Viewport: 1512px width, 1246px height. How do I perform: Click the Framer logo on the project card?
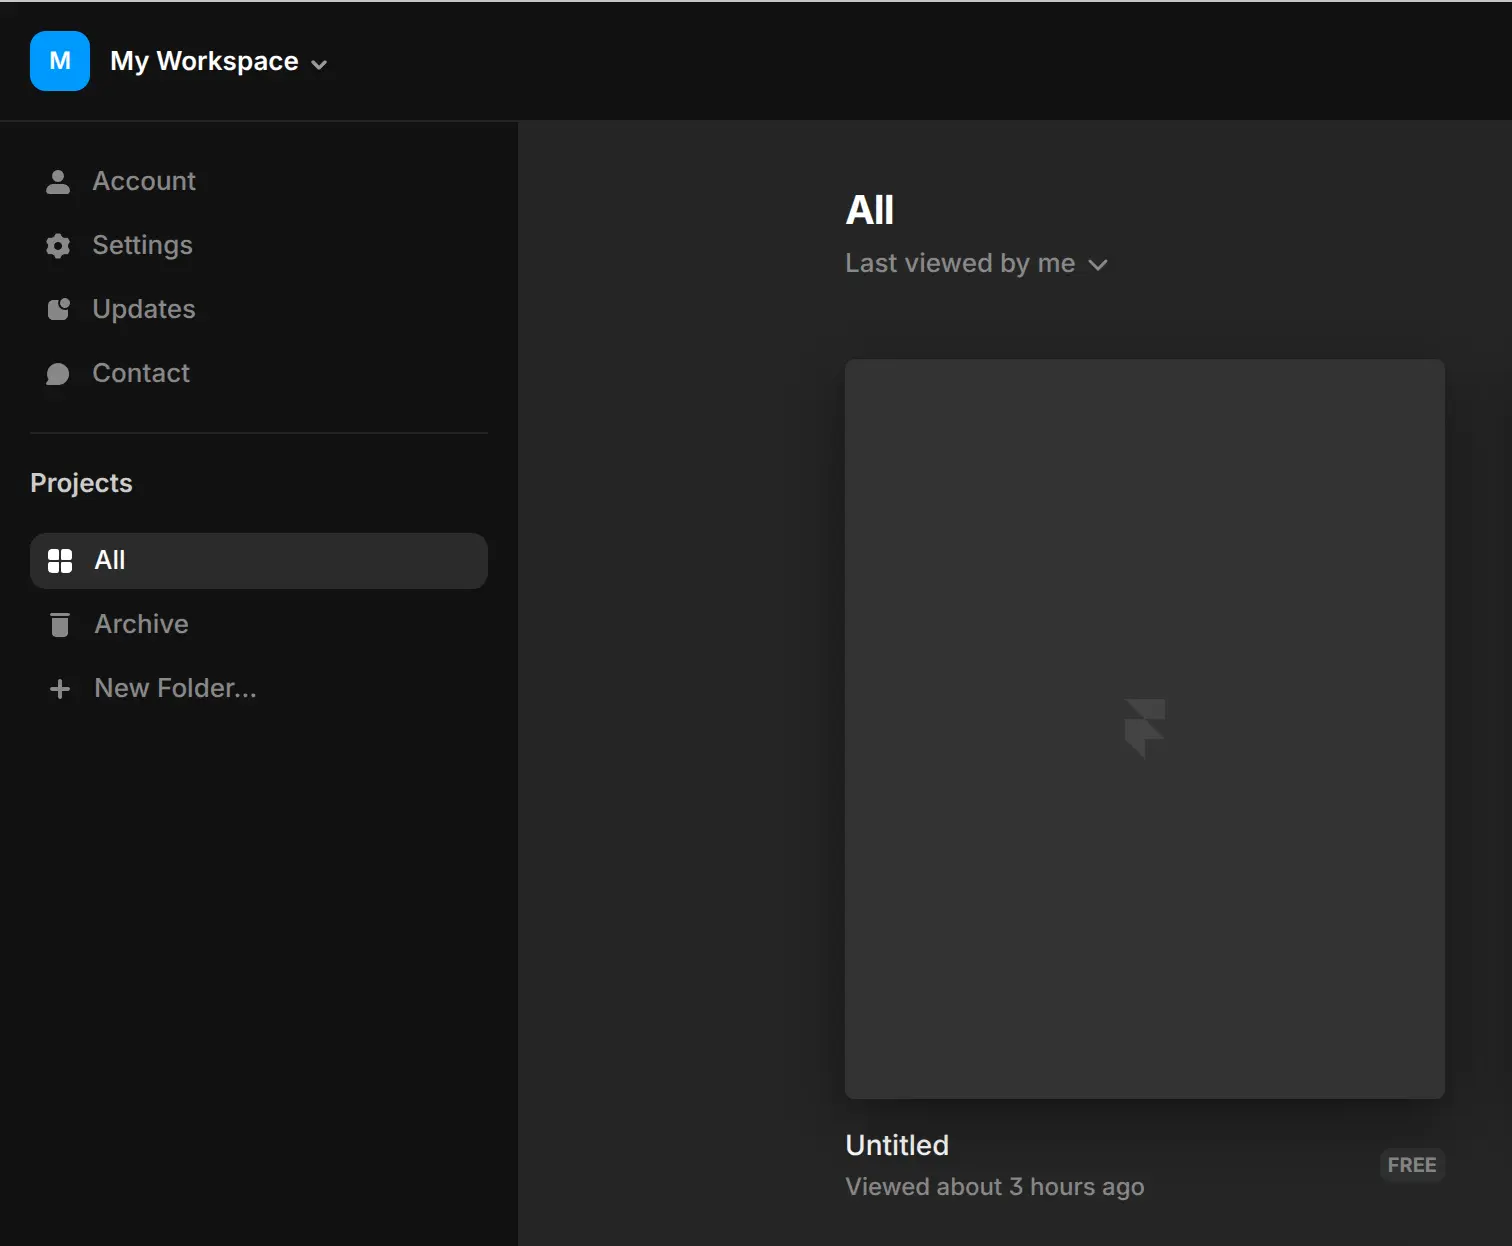(1145, 729)
